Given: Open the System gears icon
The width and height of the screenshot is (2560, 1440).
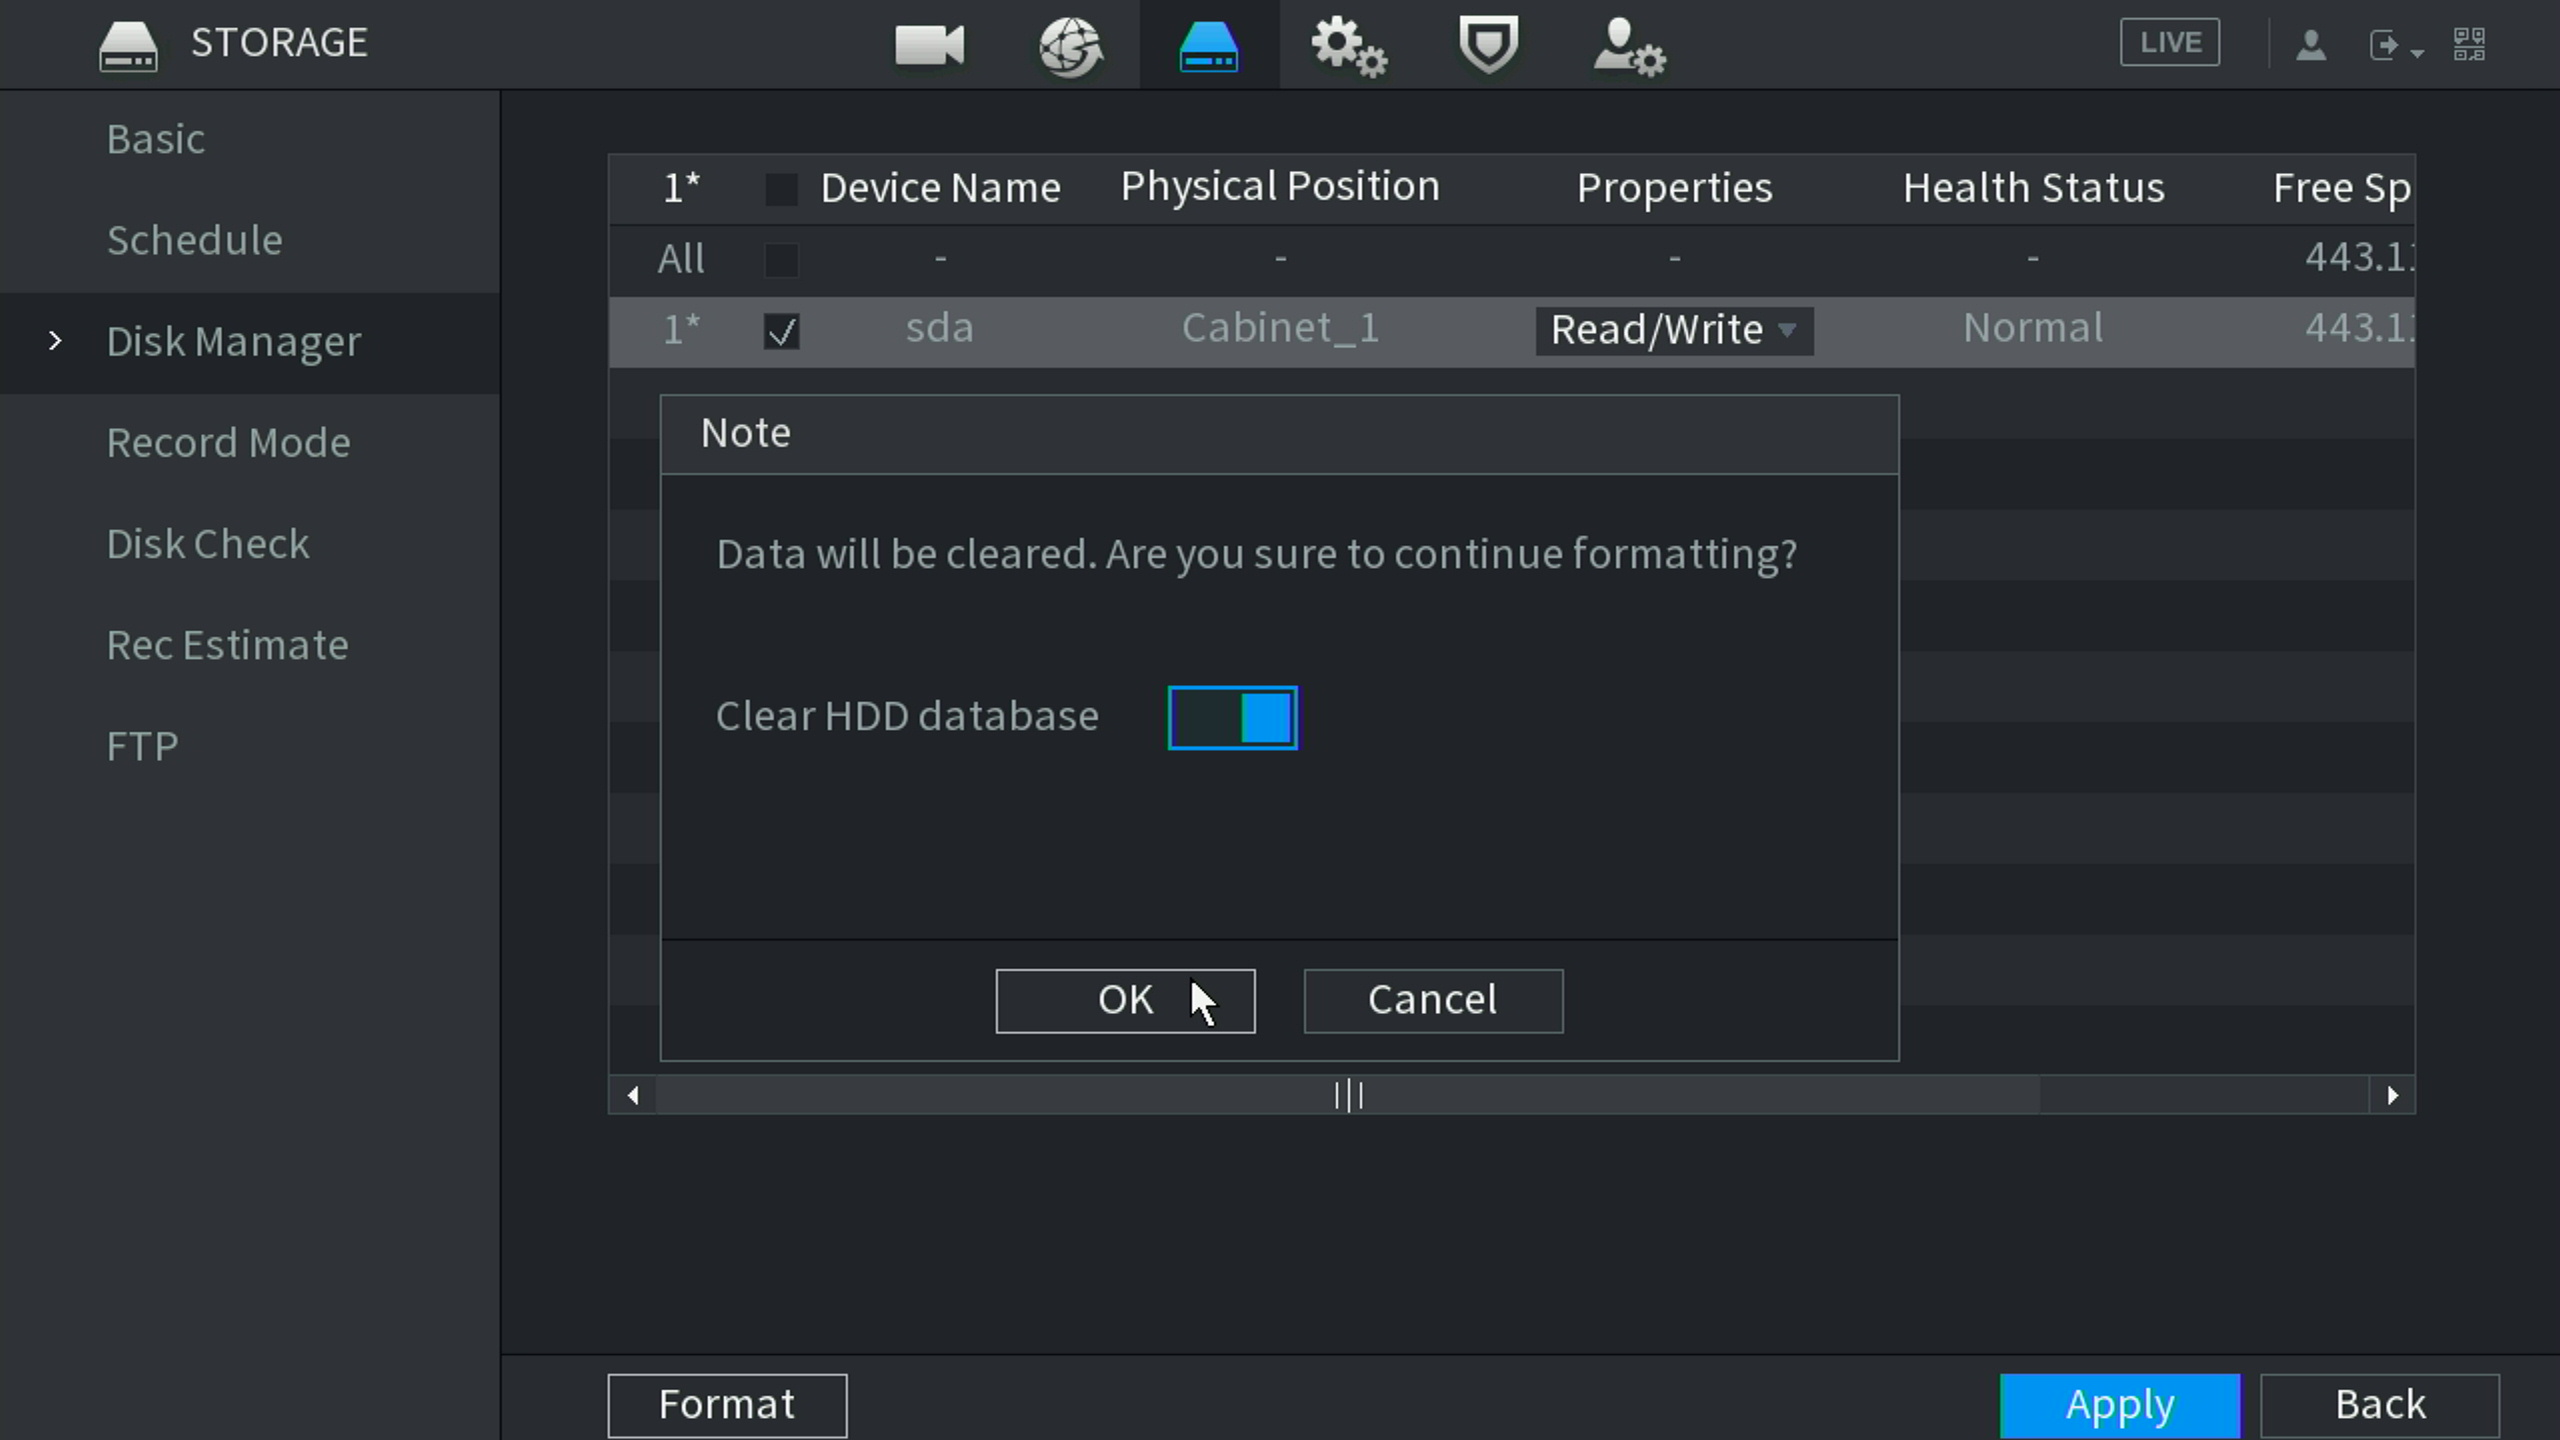Looking at the screenshot, I should click(1348, 45).
